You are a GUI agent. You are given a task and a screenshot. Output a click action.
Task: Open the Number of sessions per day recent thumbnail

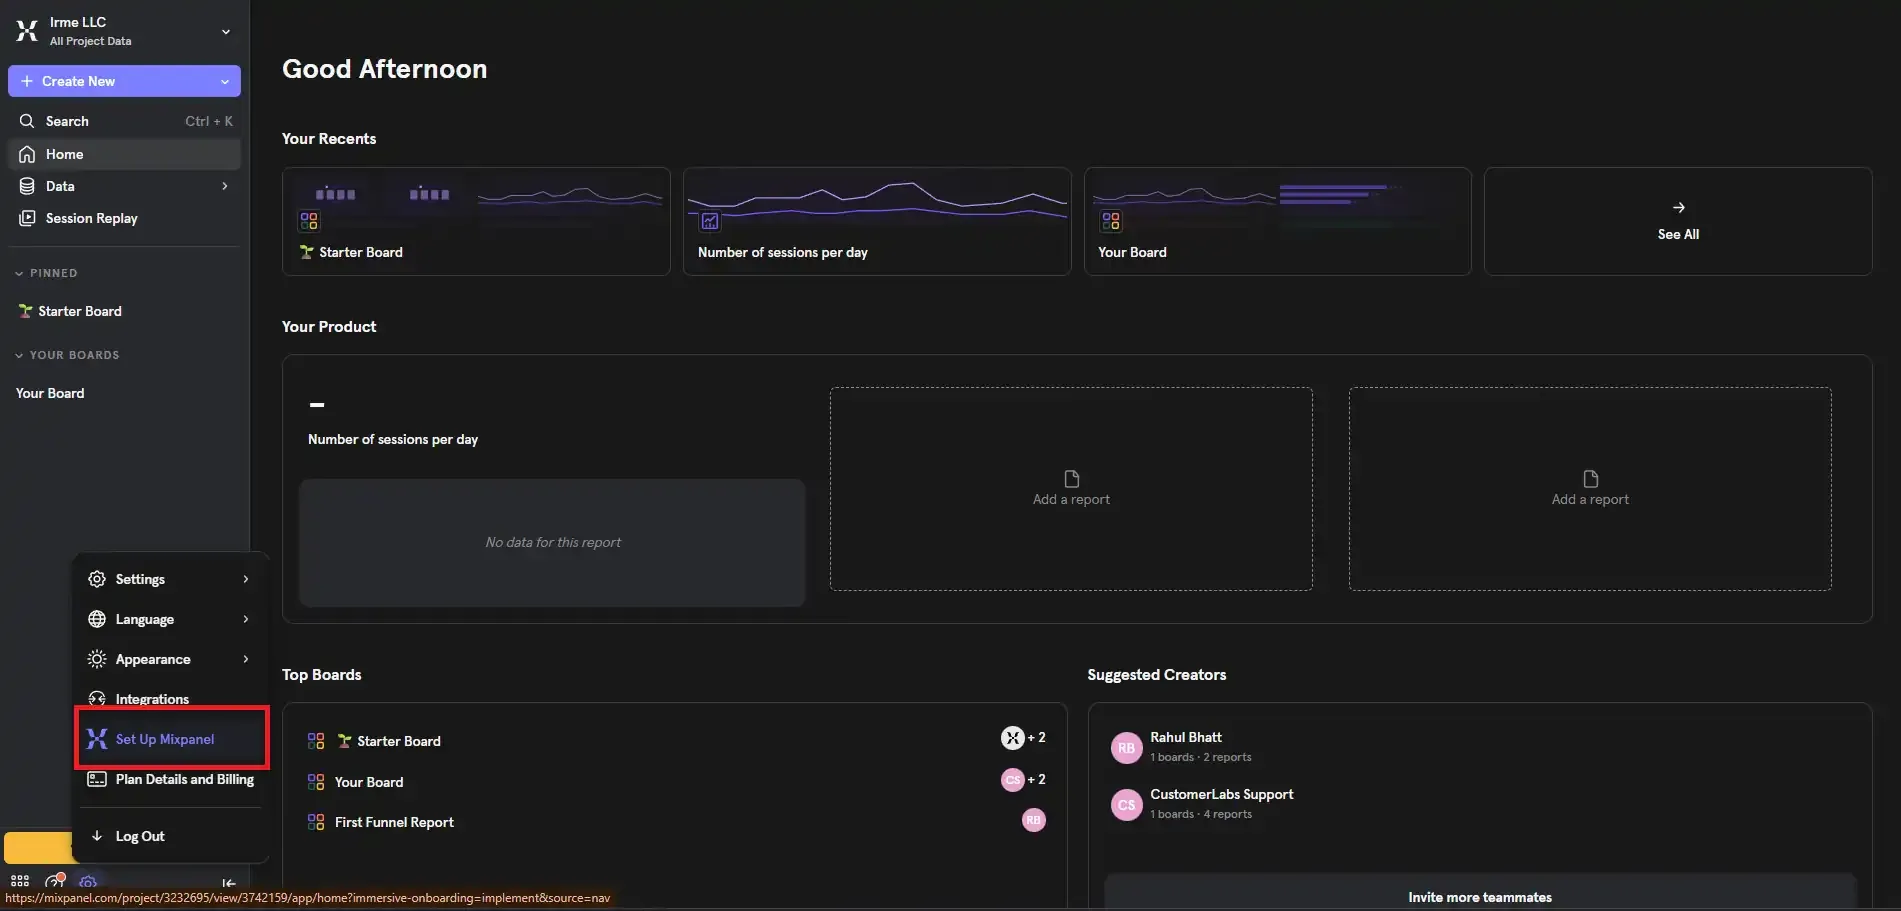877,221
